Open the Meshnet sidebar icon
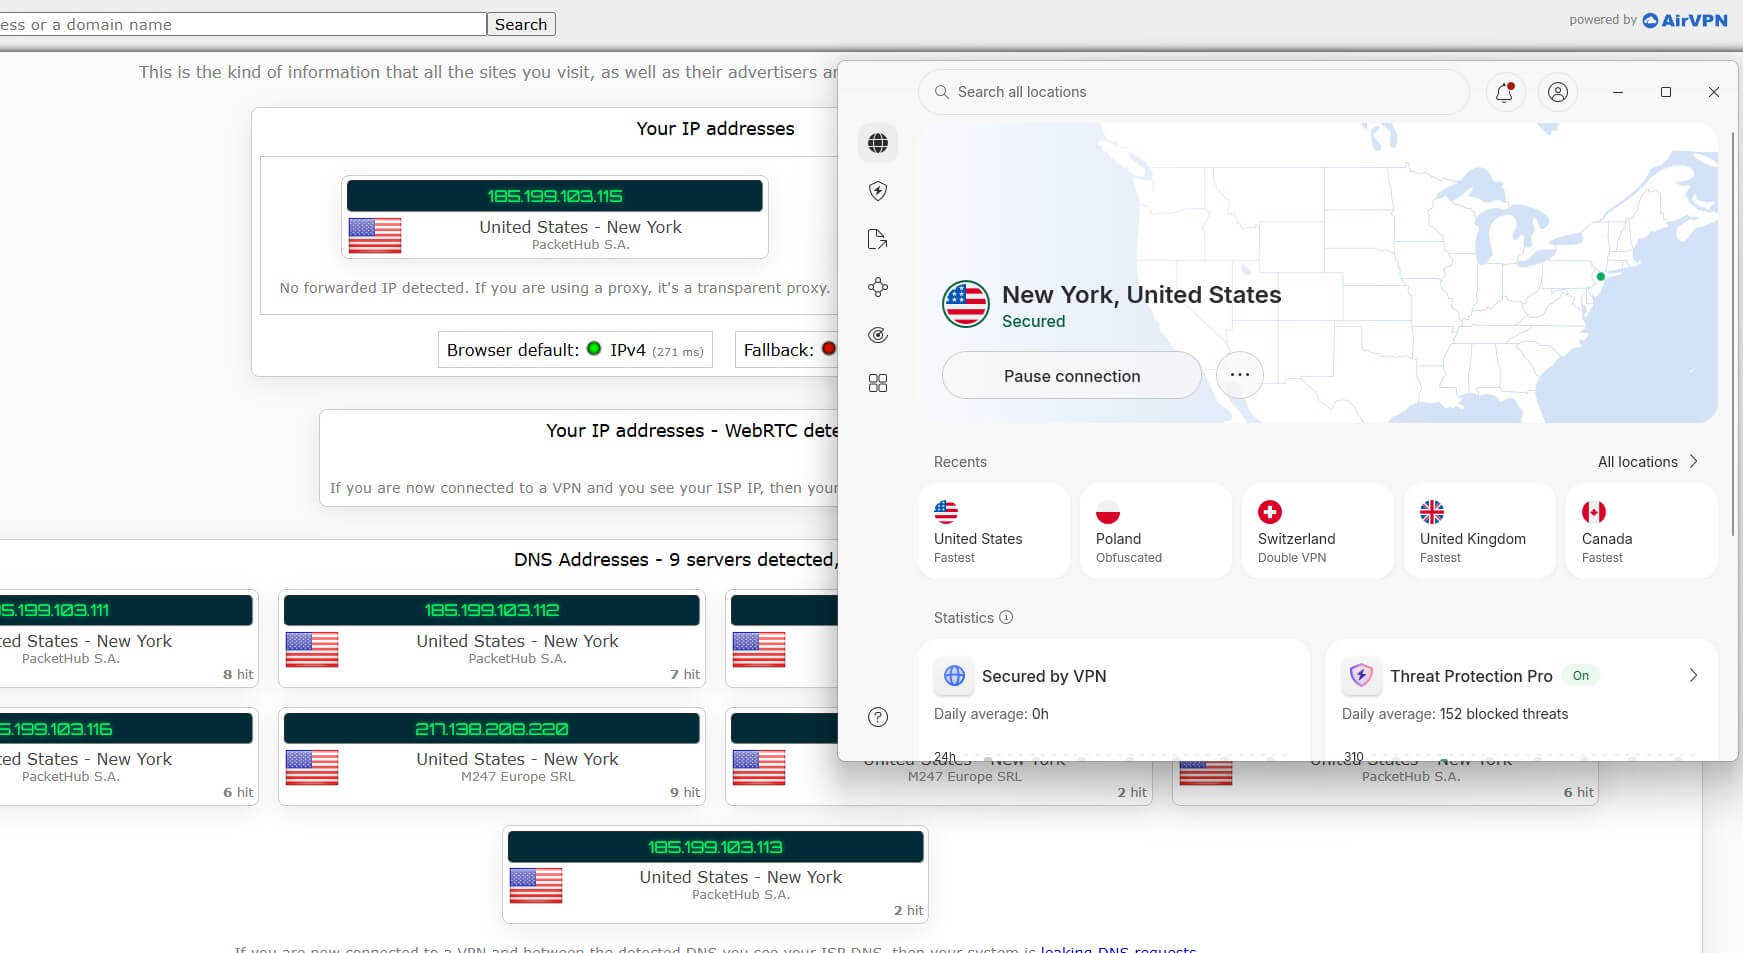 (878, 287)
